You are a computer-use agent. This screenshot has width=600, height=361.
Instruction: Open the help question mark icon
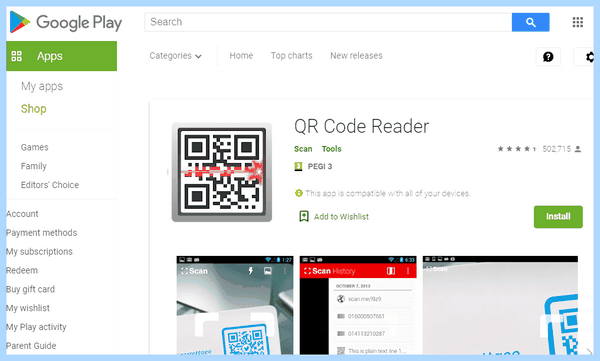coord(548,57)
